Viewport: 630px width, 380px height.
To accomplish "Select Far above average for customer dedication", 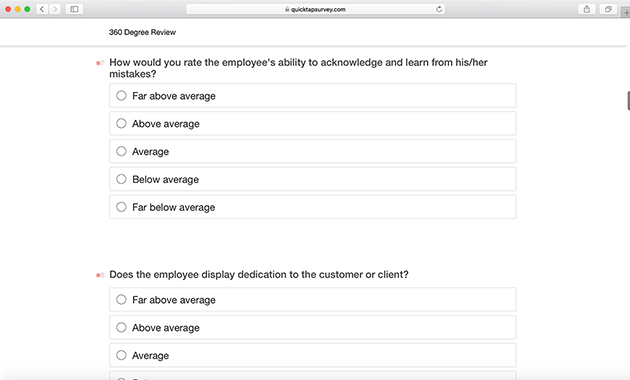I will point(313,300).
